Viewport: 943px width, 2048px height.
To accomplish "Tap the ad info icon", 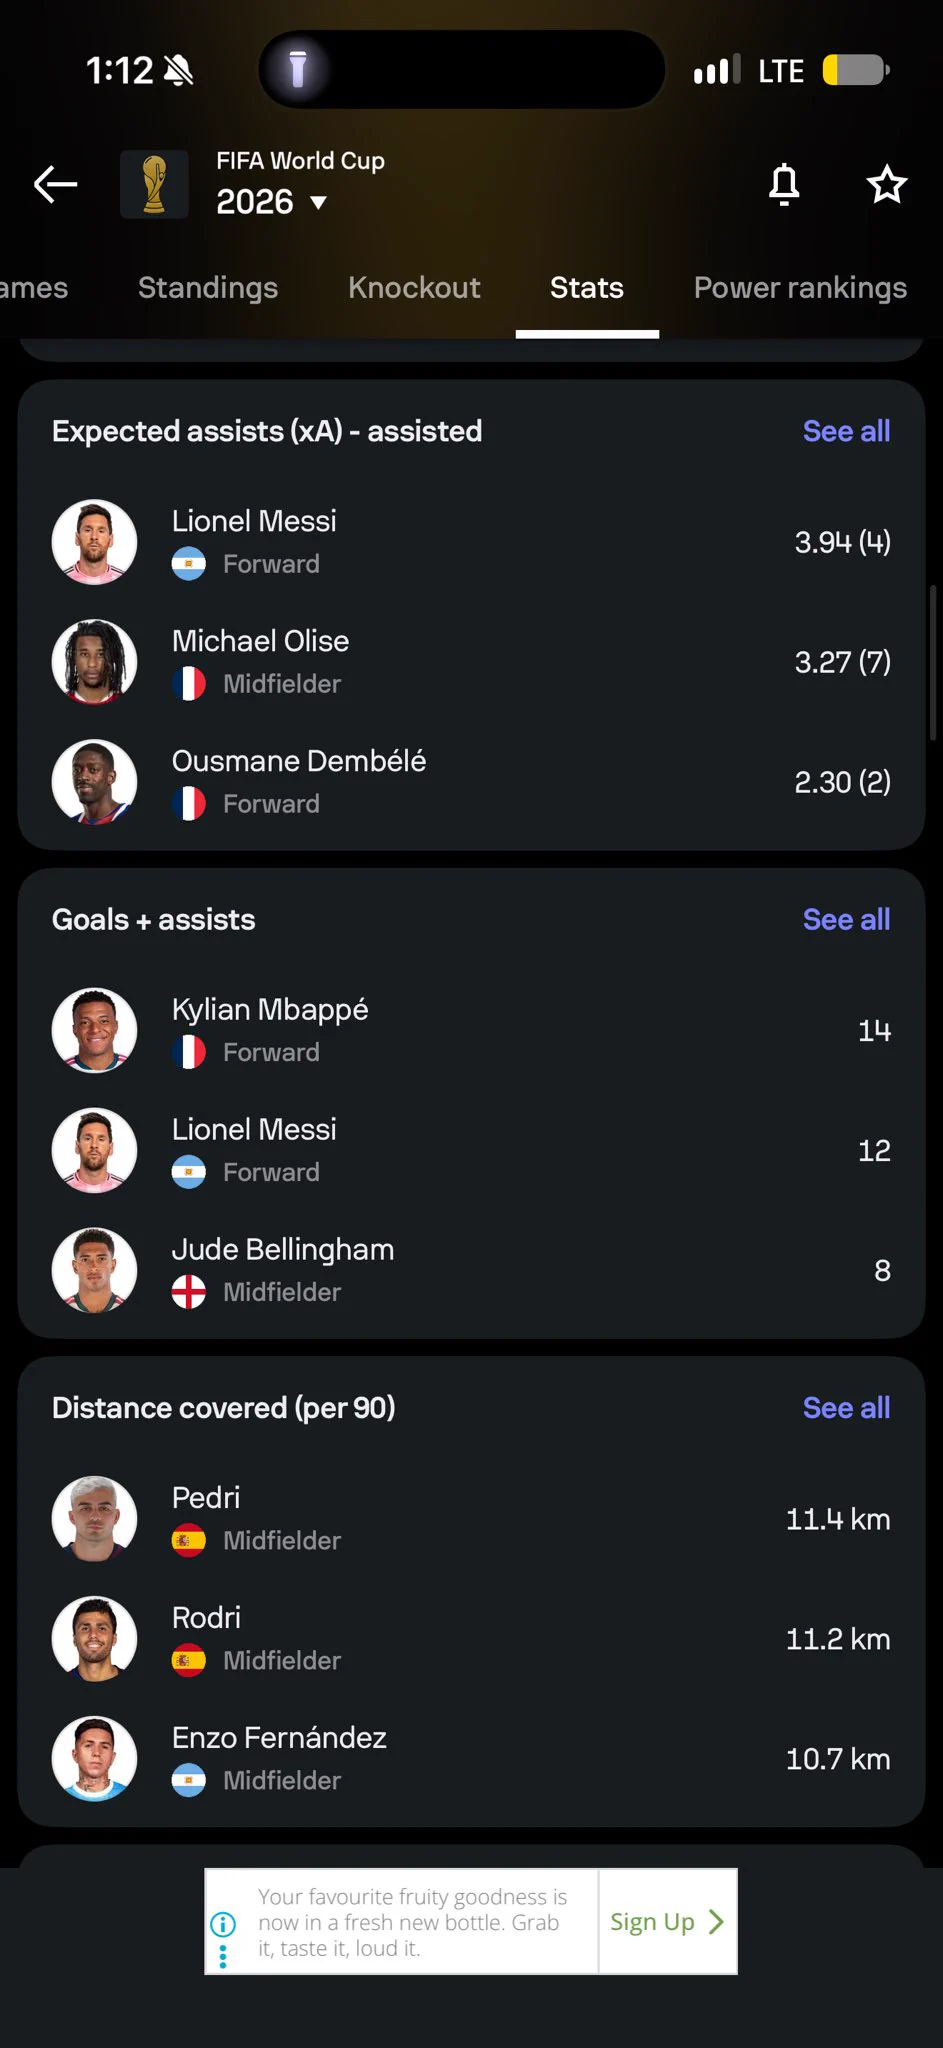I will [x=223, y=1924].
